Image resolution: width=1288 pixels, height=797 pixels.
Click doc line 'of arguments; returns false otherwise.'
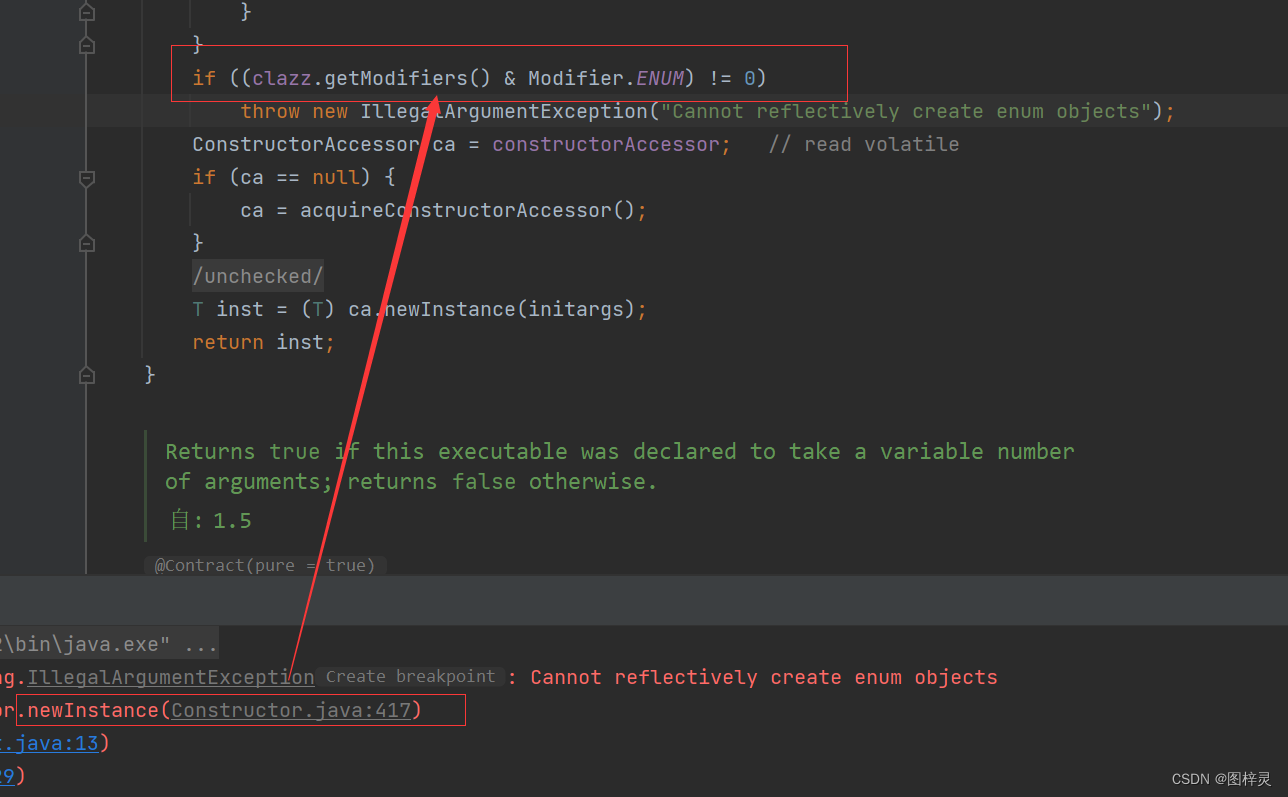[411, 481]
